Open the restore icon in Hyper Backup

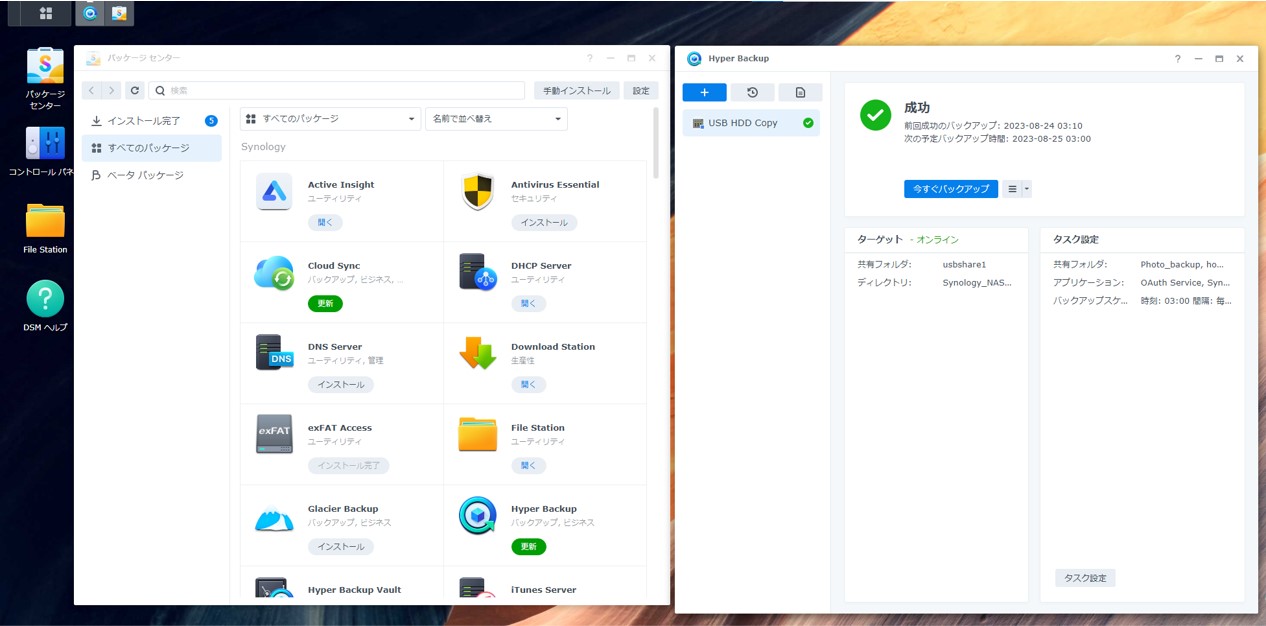[x=752, y=92]
